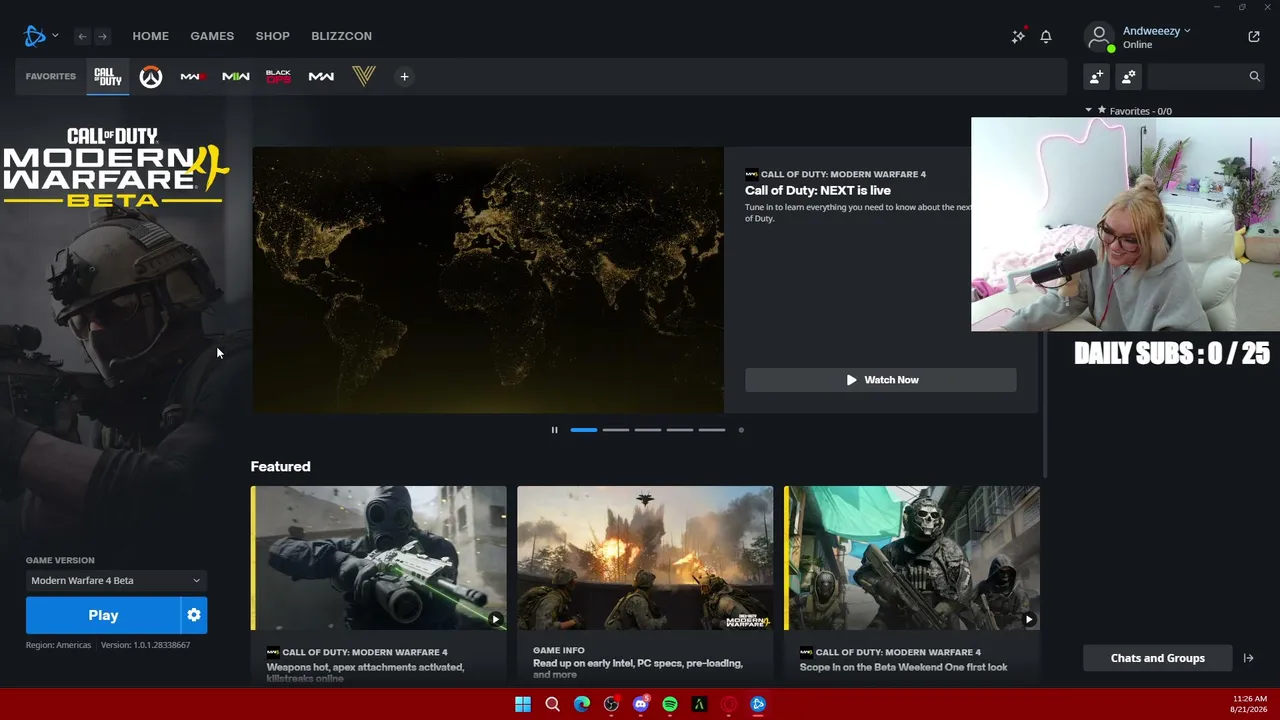Open Windows taskbar search
The width and height of the screenshot is (1280, 720).
point(552,704)
